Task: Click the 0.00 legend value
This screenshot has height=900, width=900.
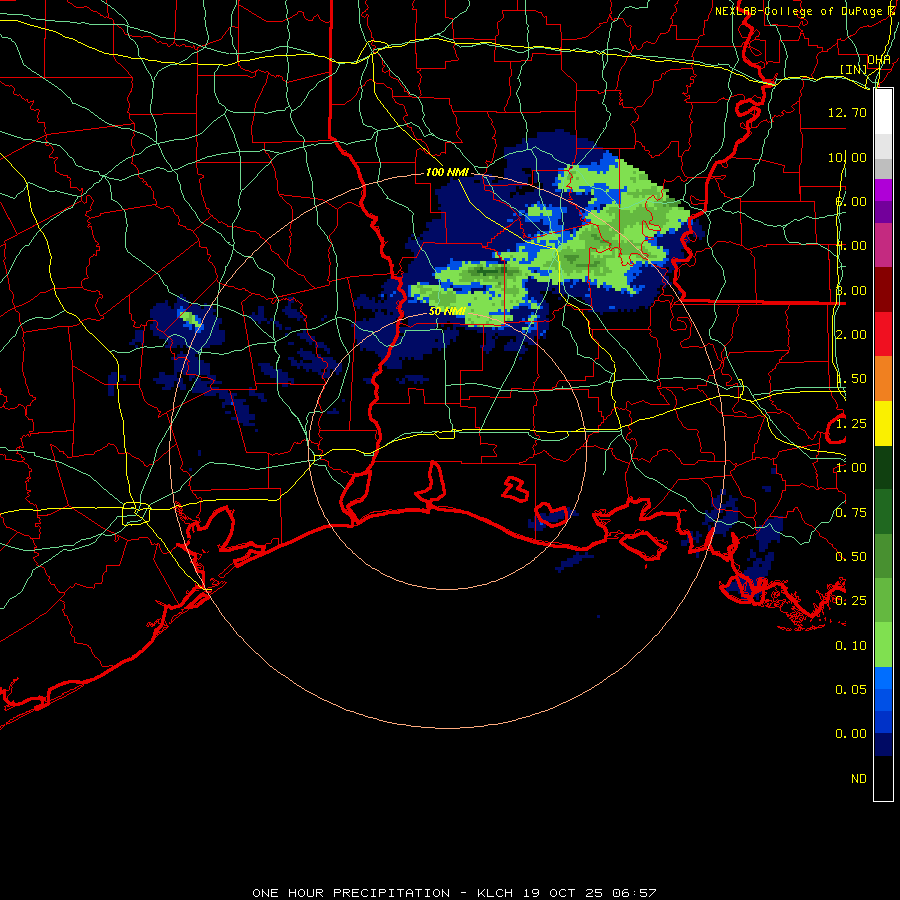Action: [x=851, y=734]
